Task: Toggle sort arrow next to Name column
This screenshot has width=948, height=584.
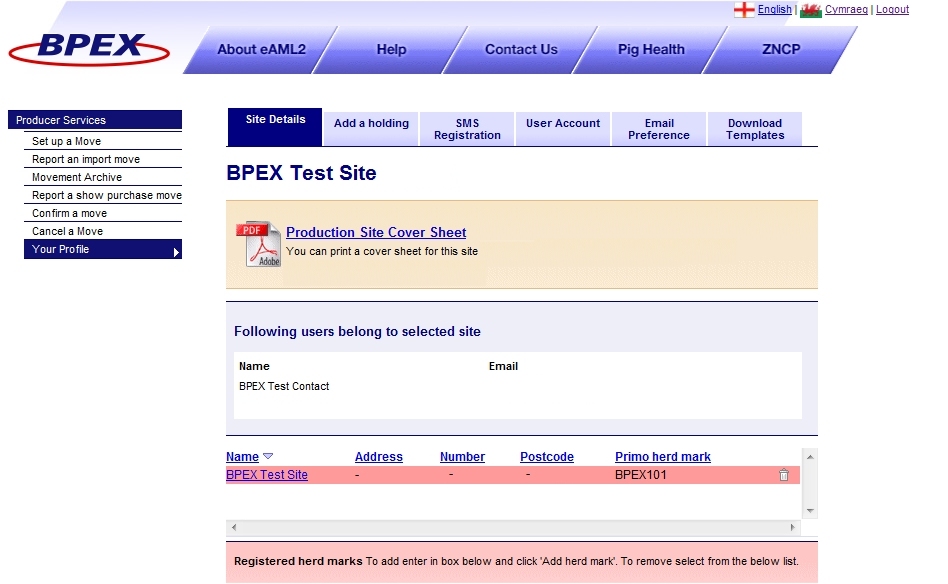Action: point(268,457)
